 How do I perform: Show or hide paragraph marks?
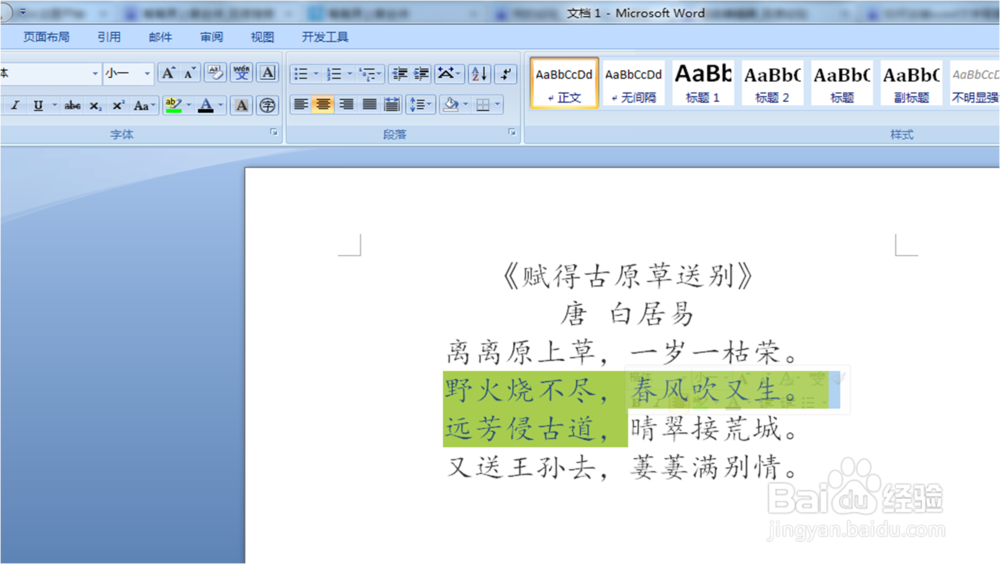506,74
